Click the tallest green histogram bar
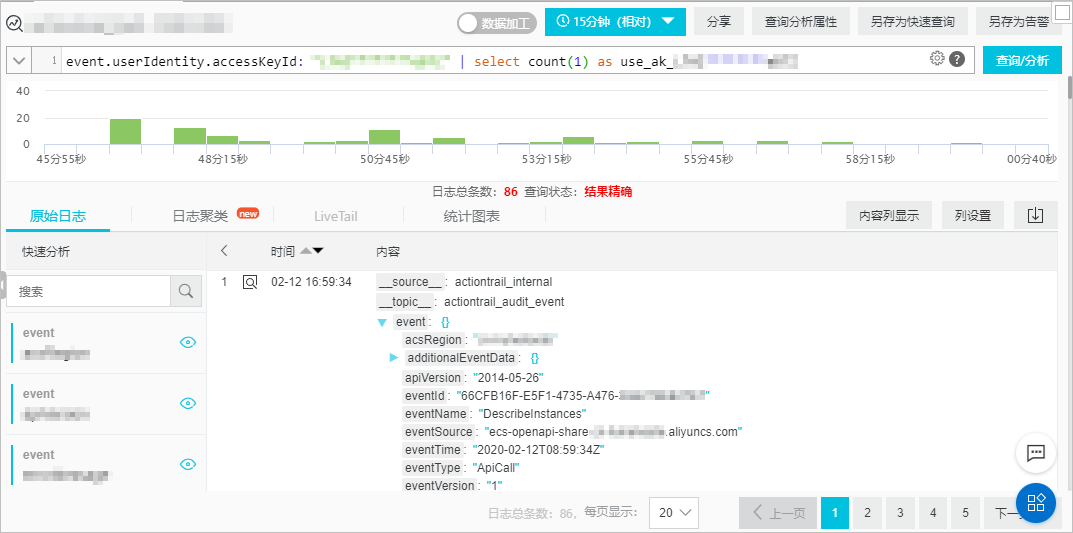This screenshot has width=1073, height=533. (126, 131)
